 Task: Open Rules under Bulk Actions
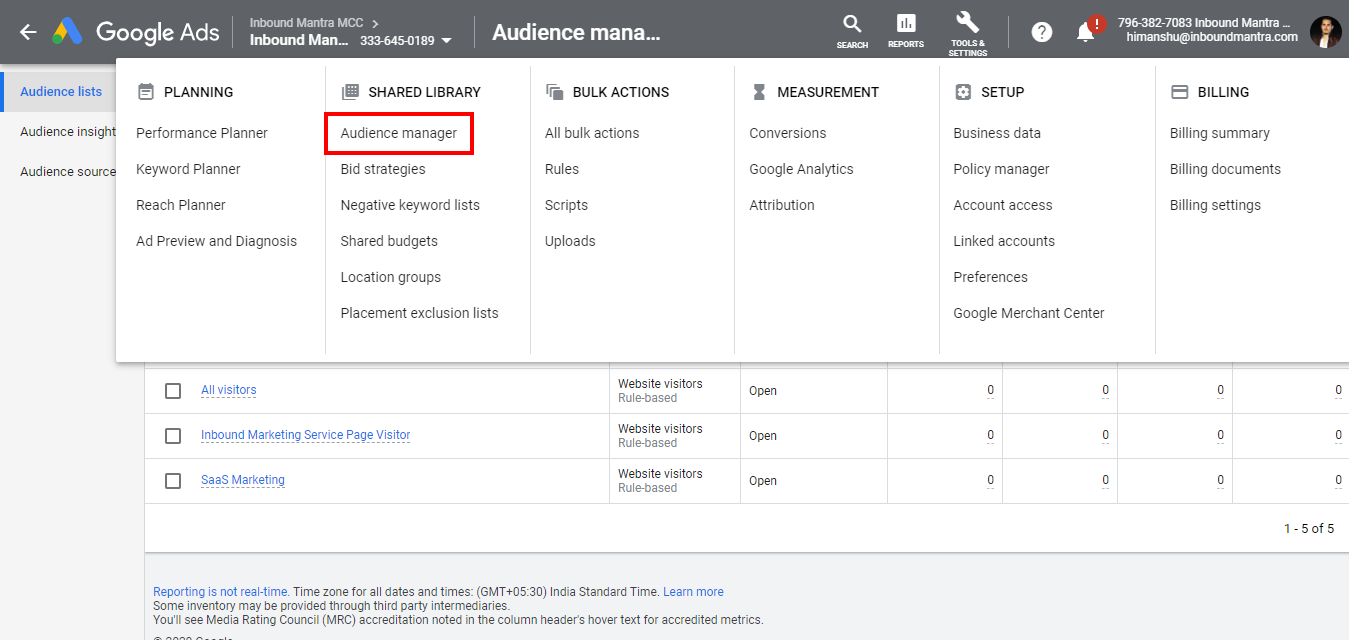click(x=562, y=169)
